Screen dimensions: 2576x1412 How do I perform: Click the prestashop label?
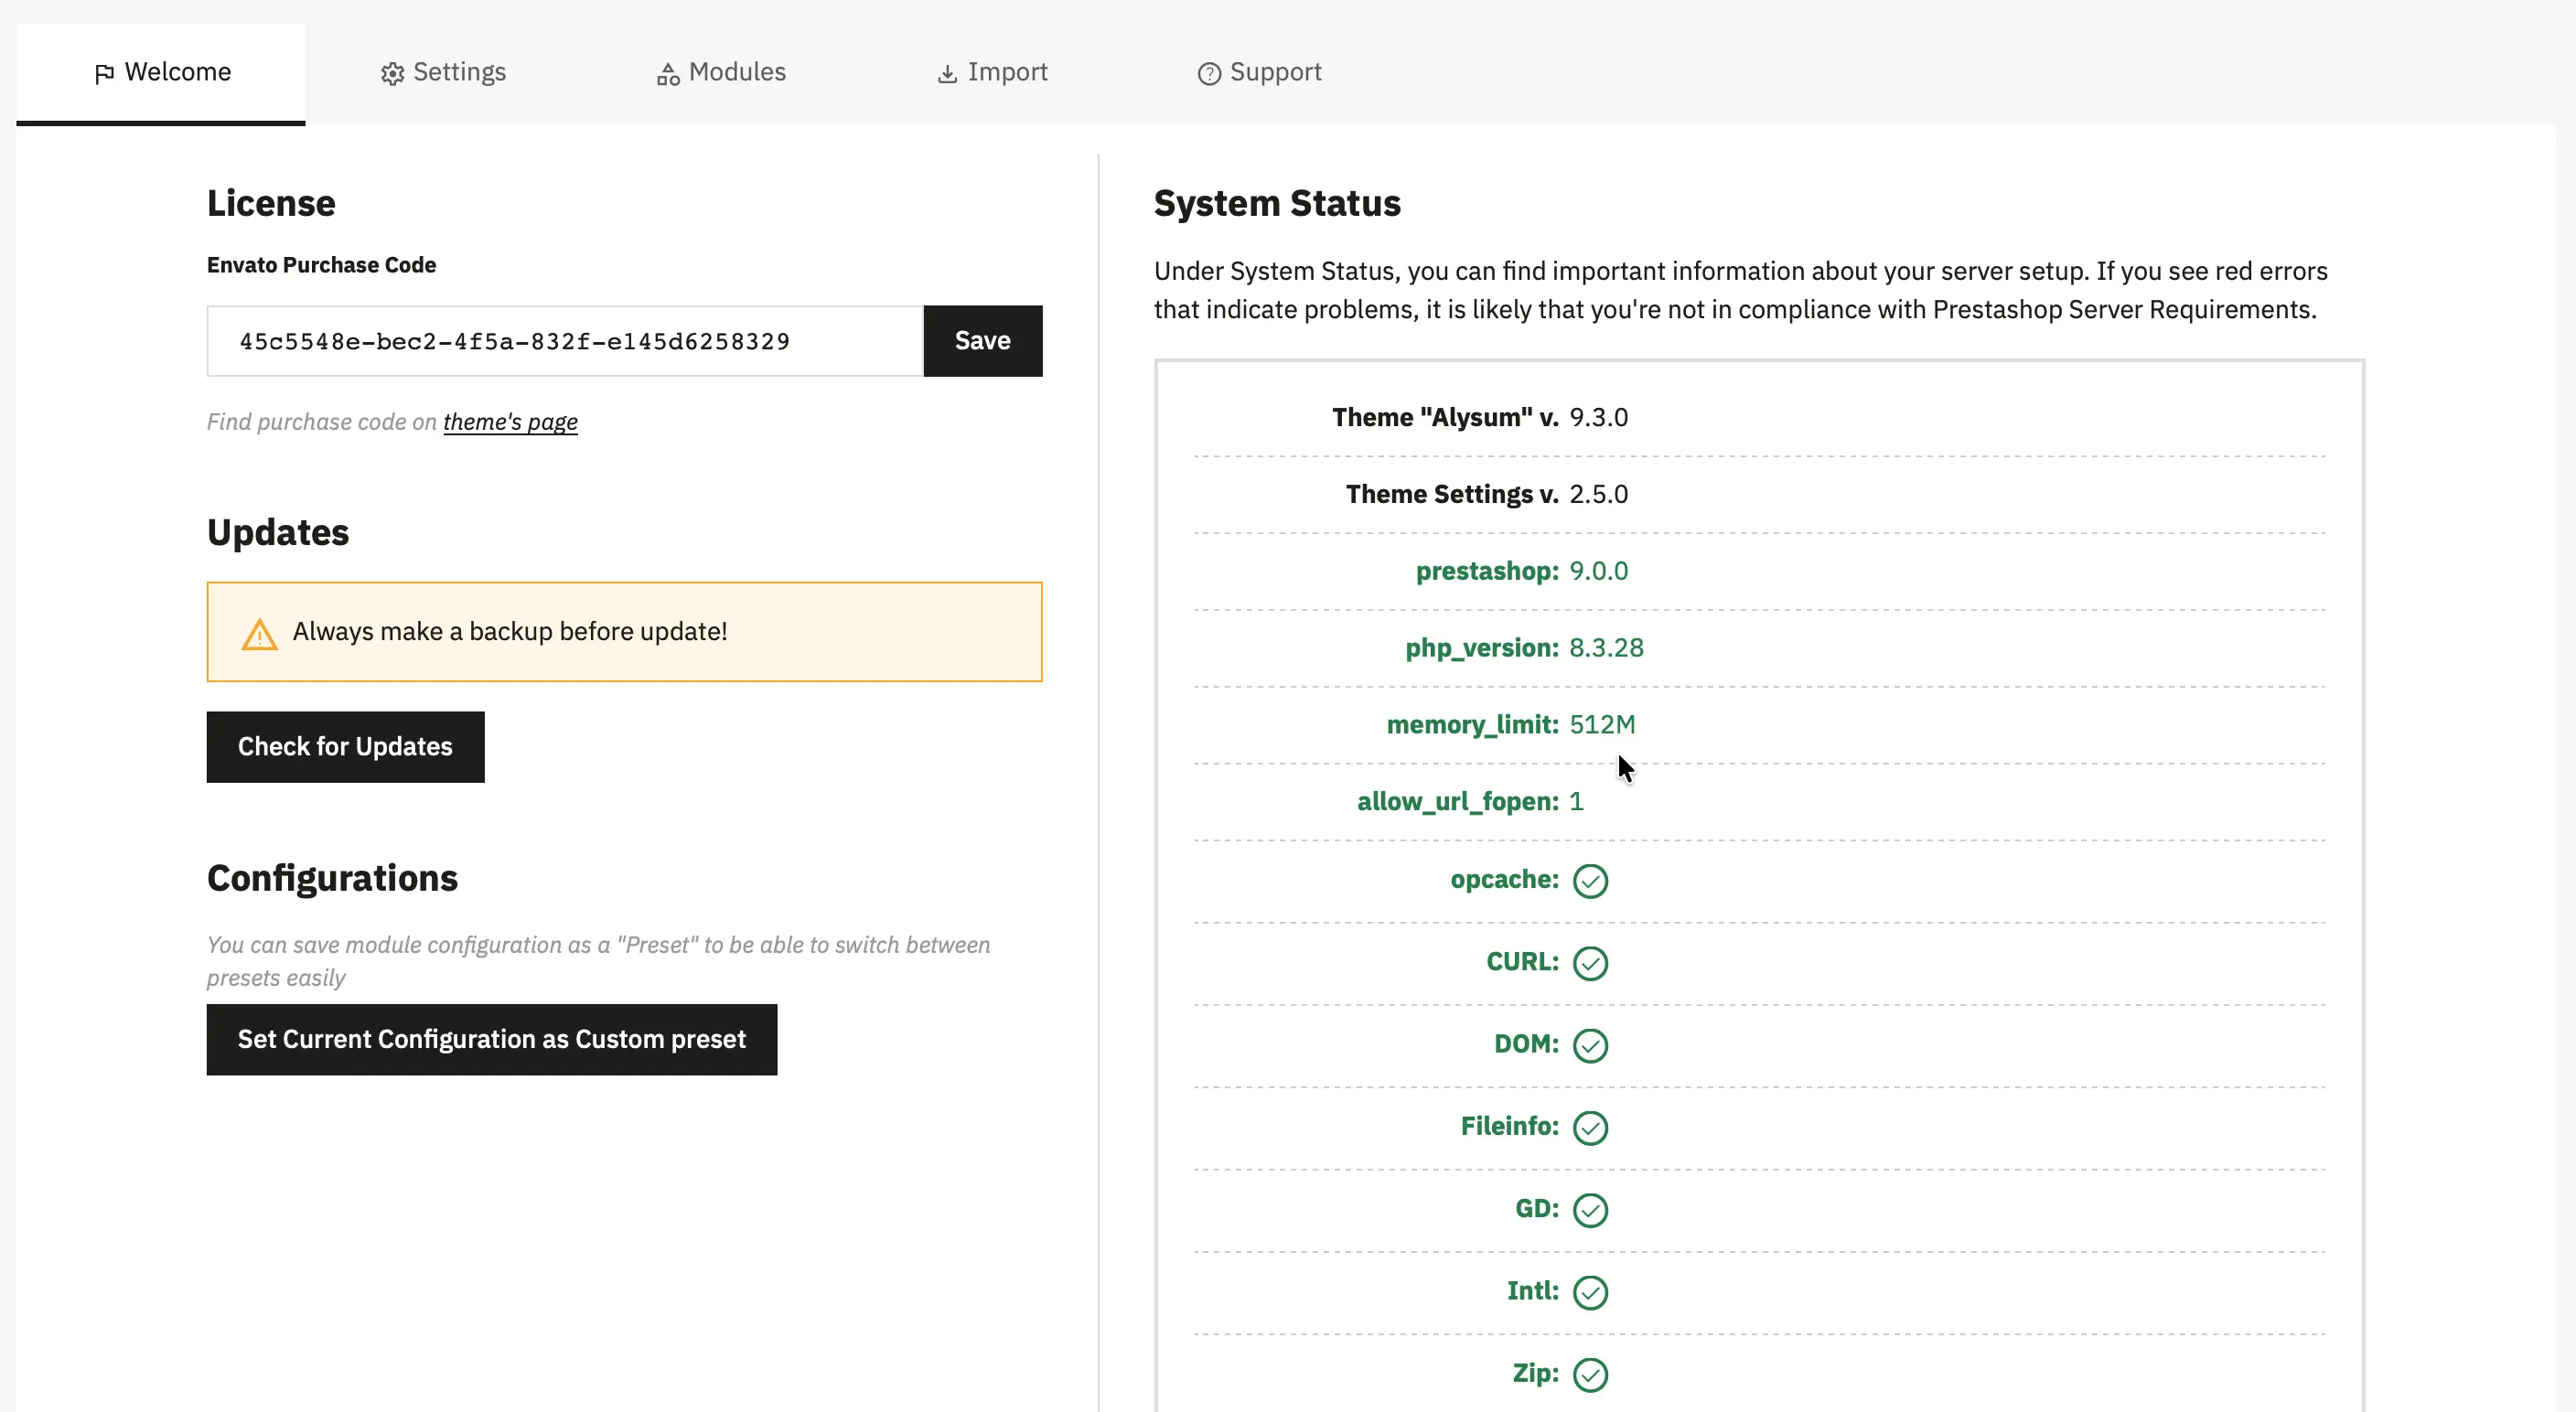click(1487, 571)
